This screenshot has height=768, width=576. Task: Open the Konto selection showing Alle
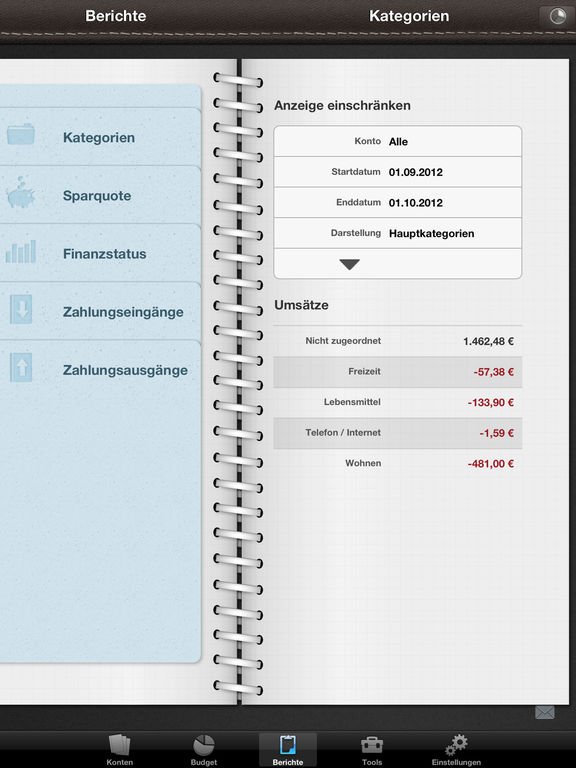(398, 142)
